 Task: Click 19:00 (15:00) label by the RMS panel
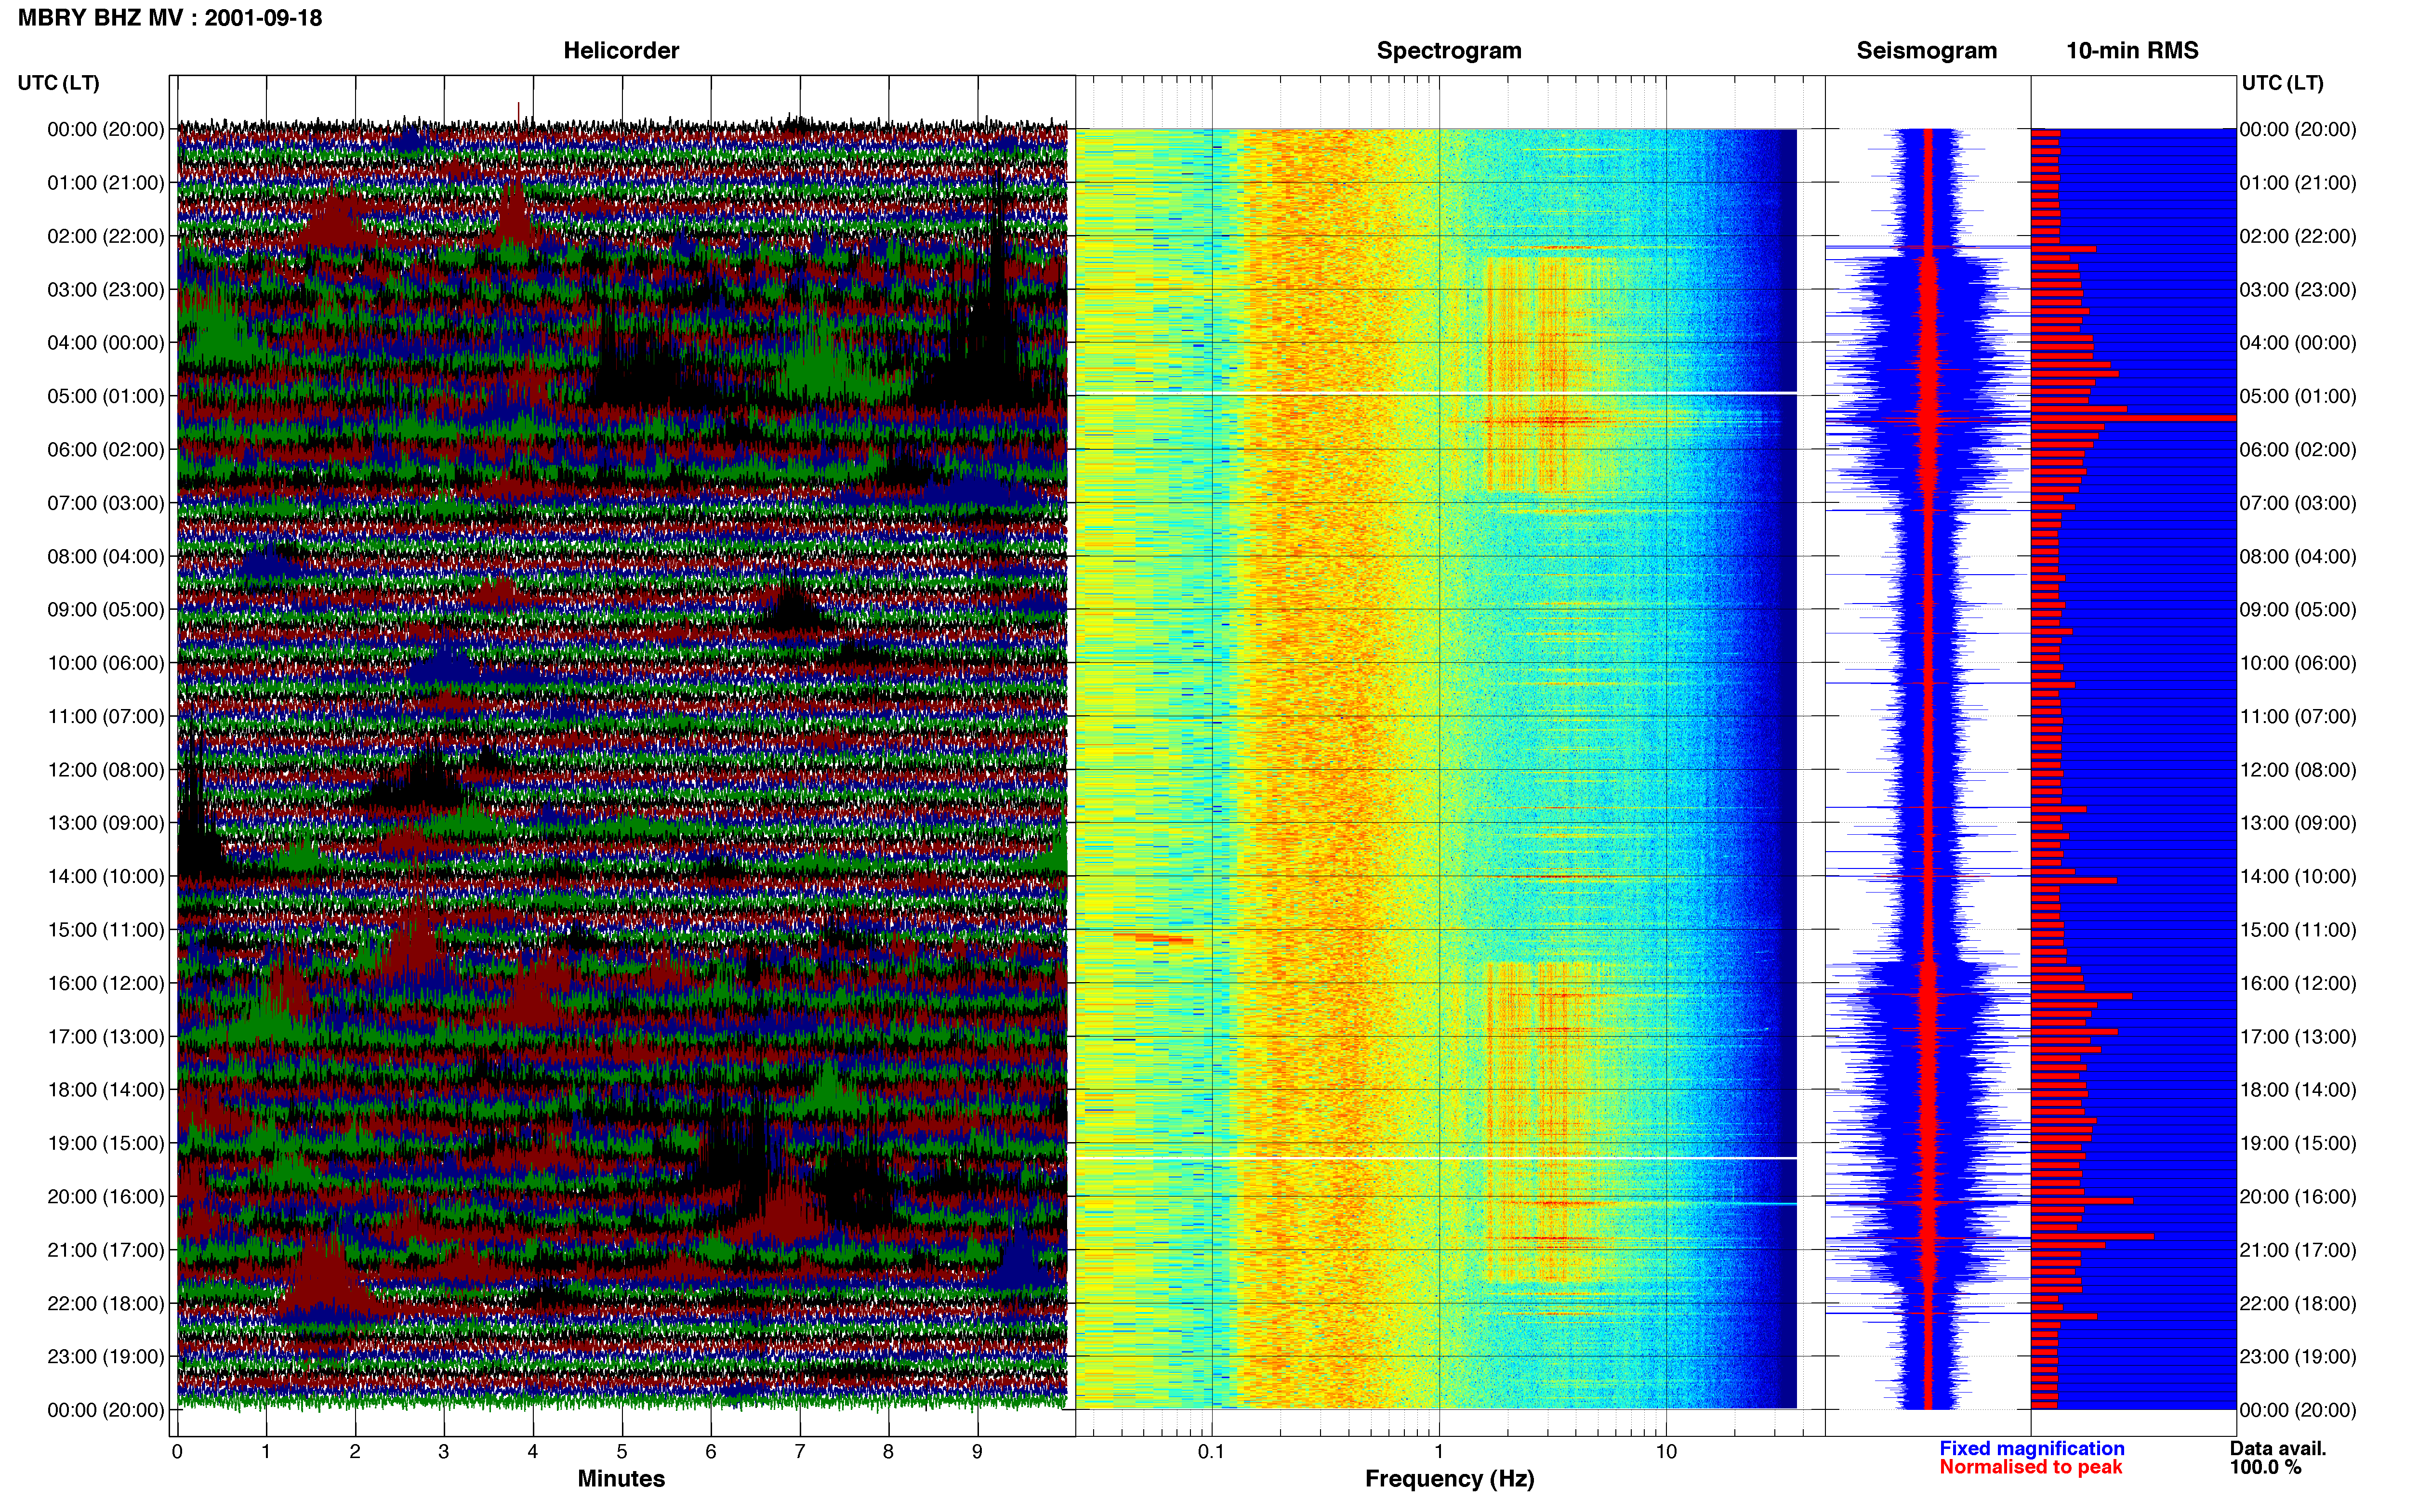[x=2298, y=1143]
